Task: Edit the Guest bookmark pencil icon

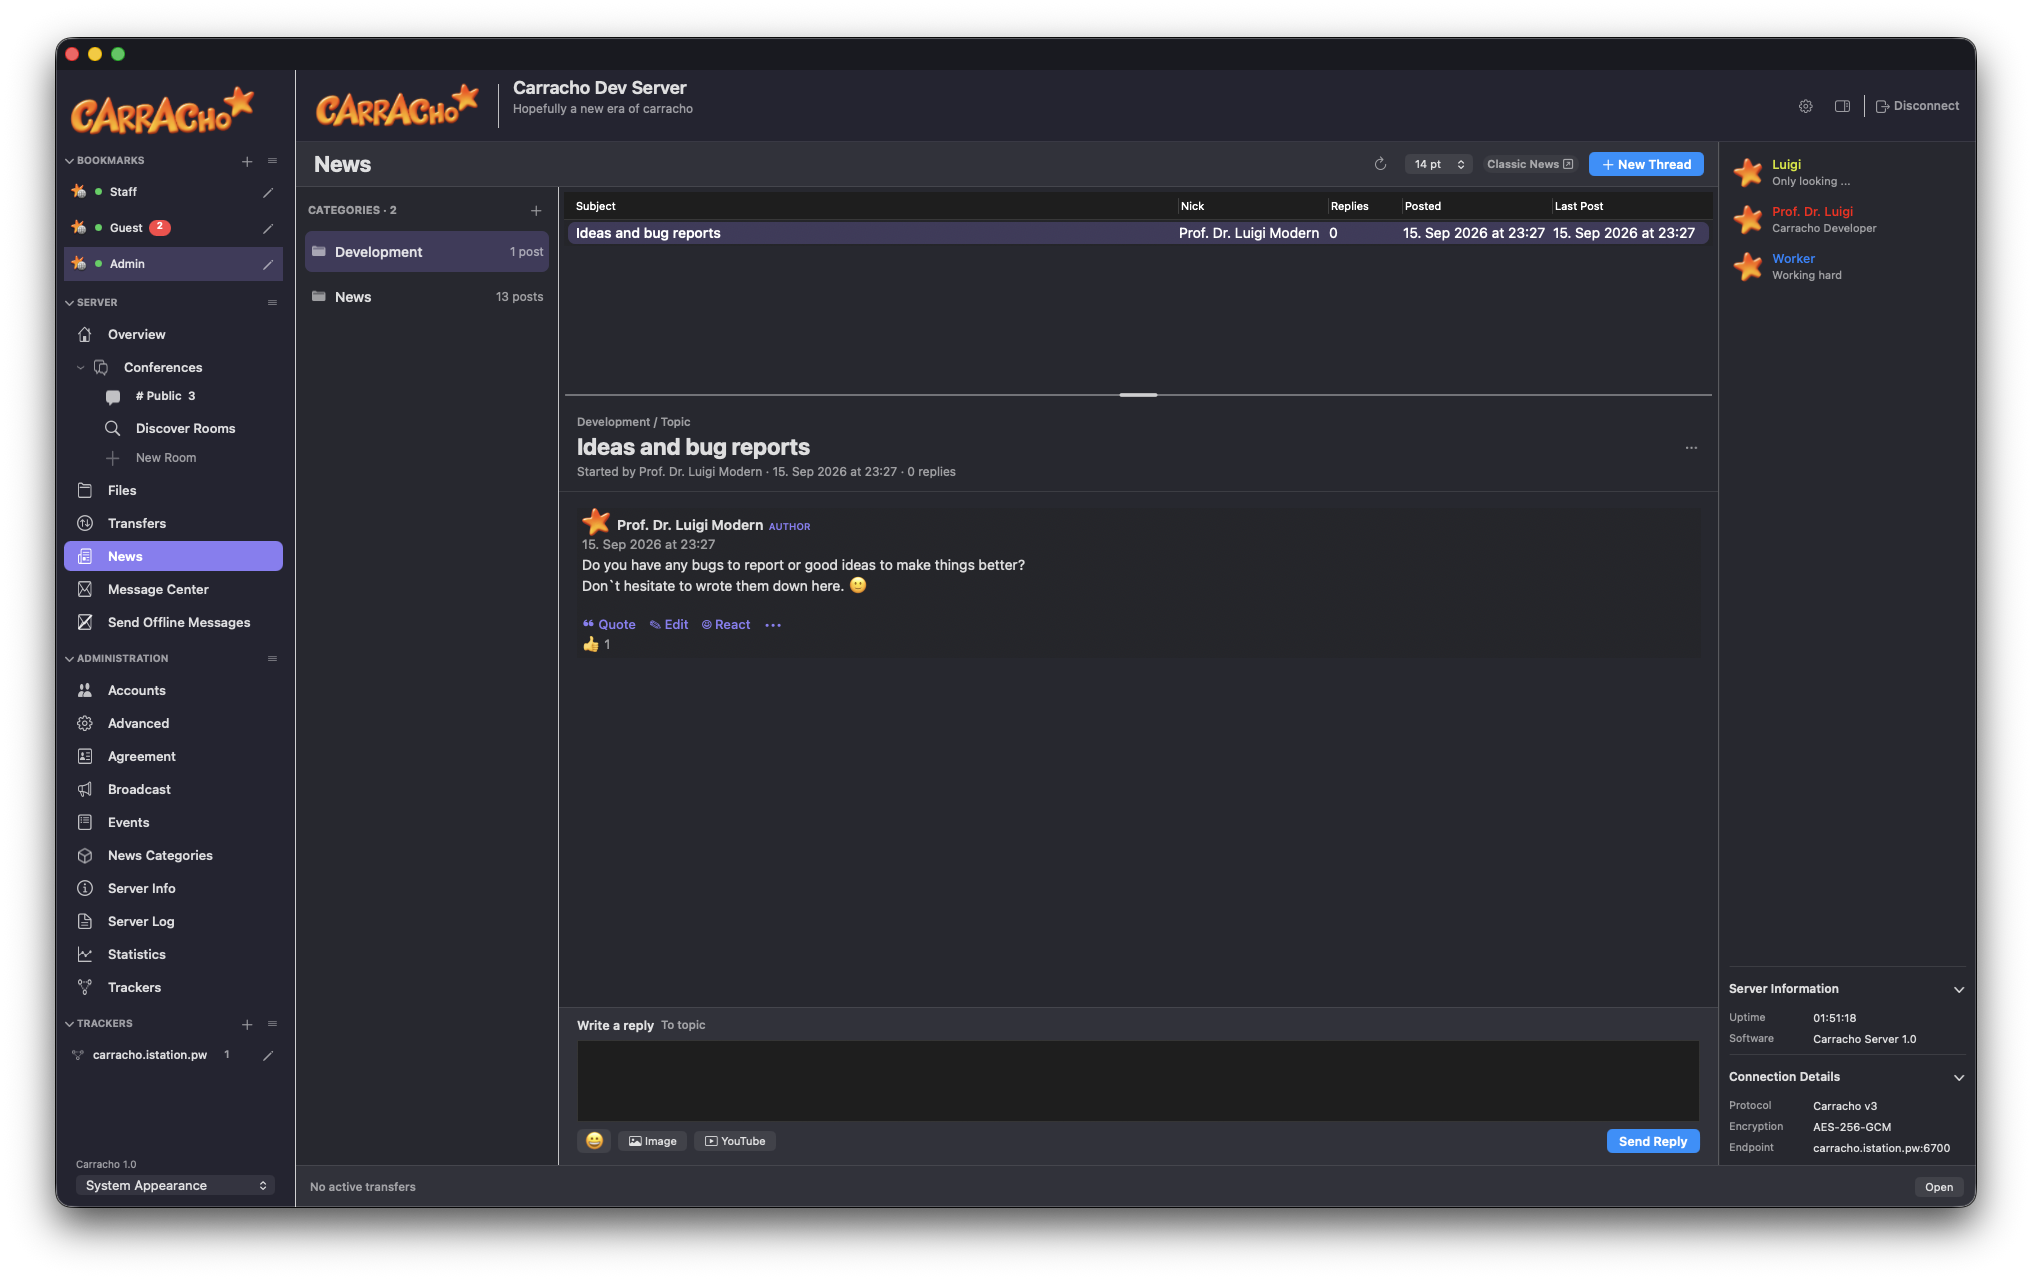Action: pos(268,228)
